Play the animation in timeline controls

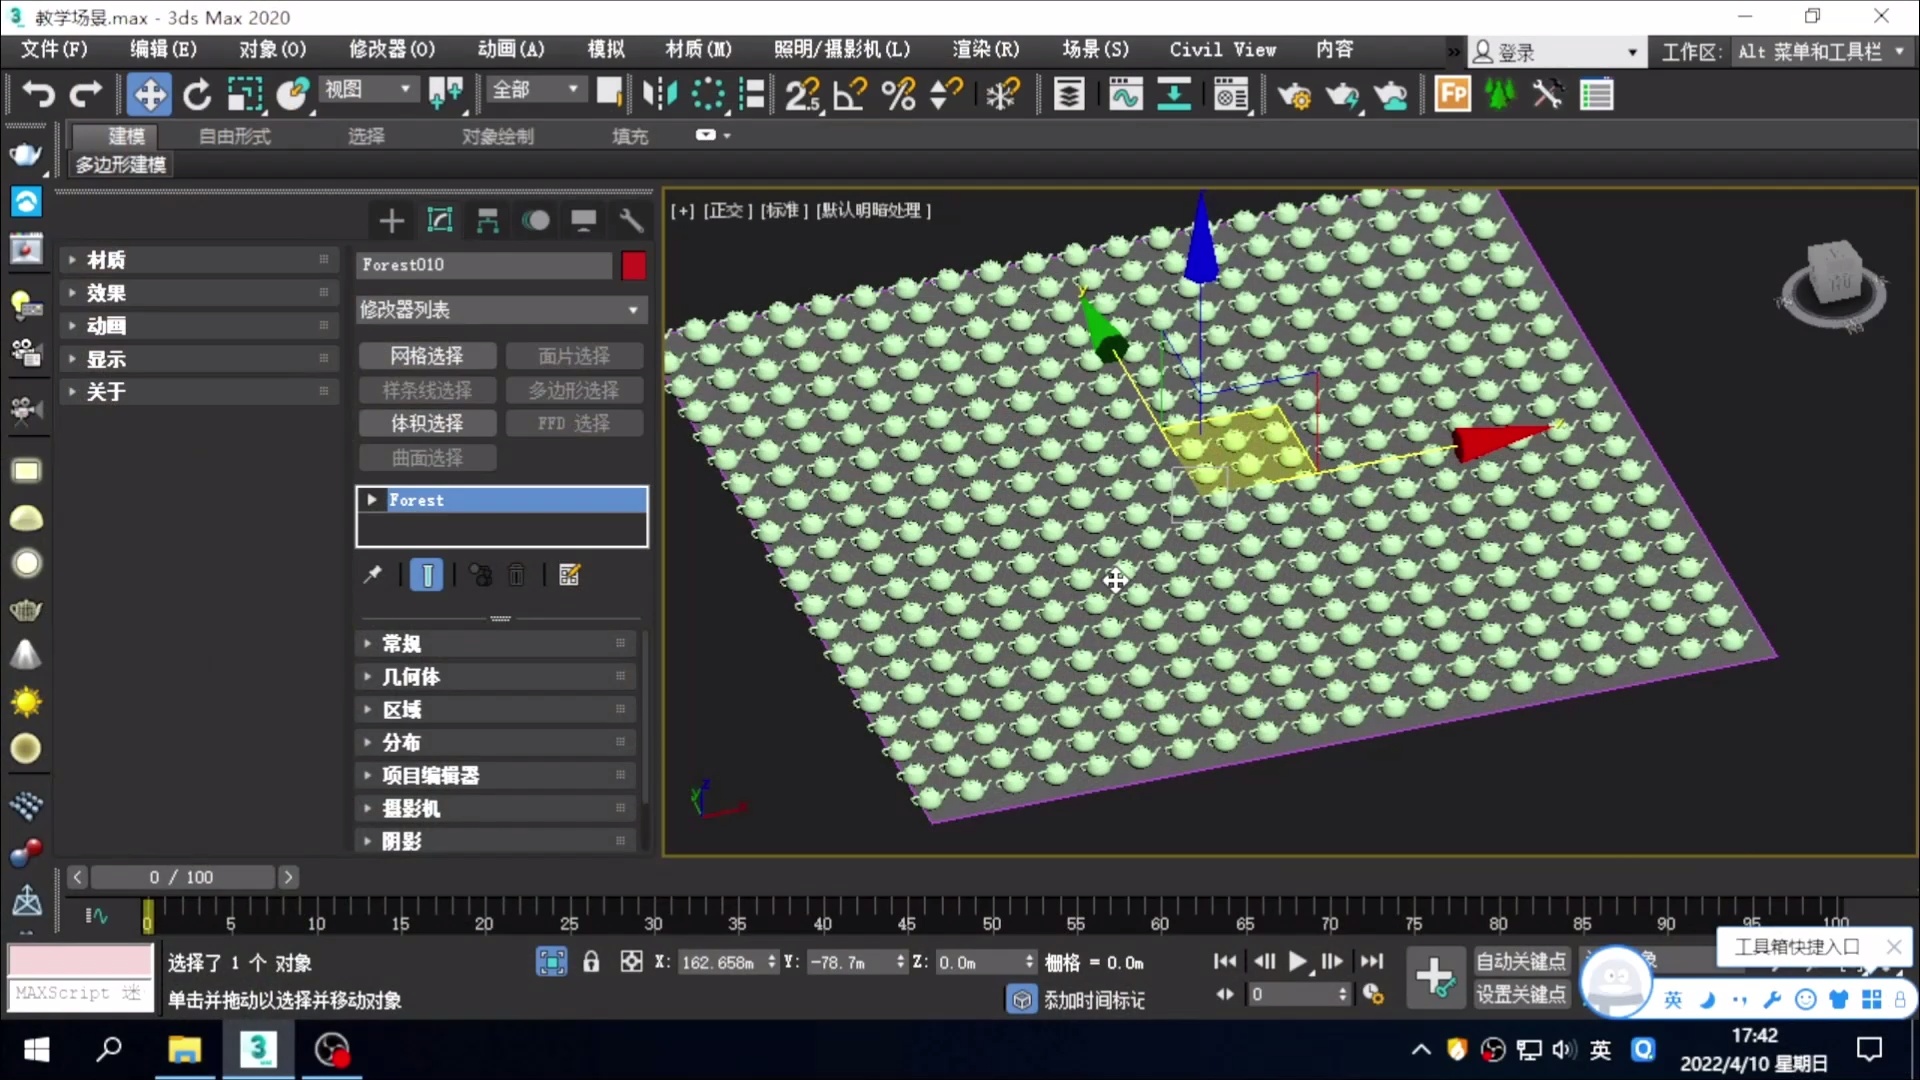tap(1297, 962)
